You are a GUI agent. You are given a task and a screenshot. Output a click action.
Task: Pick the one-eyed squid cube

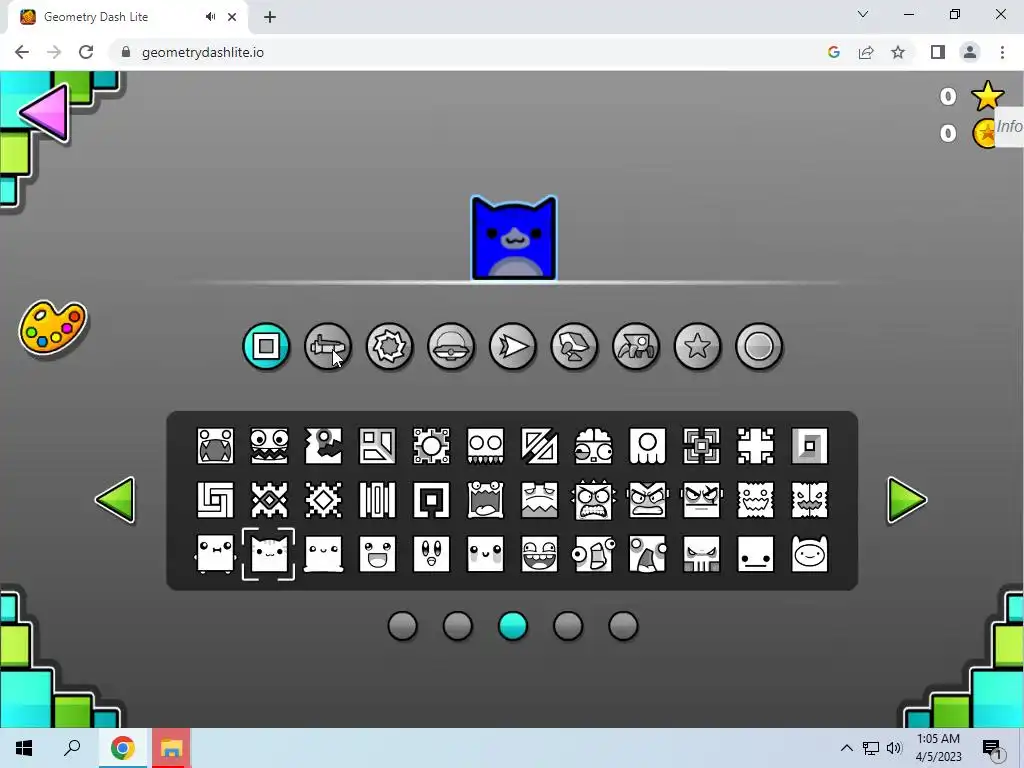[x=647, y=446]
